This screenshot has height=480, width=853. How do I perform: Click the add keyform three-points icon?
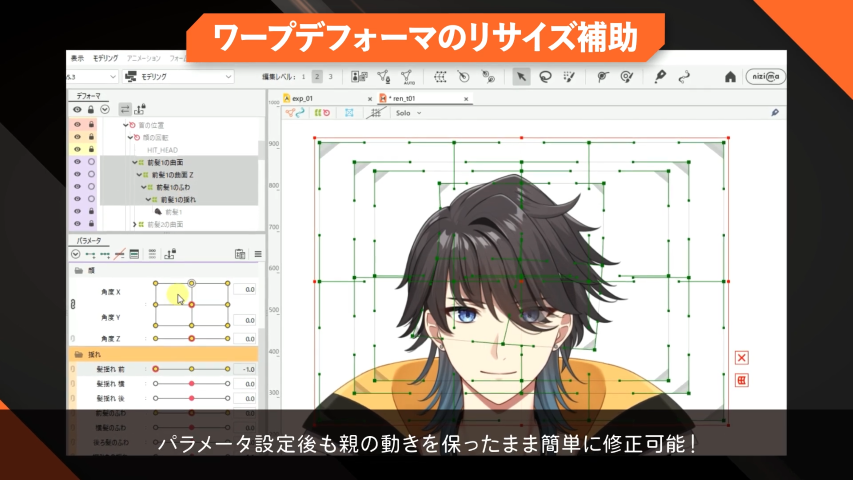[105, 254]
